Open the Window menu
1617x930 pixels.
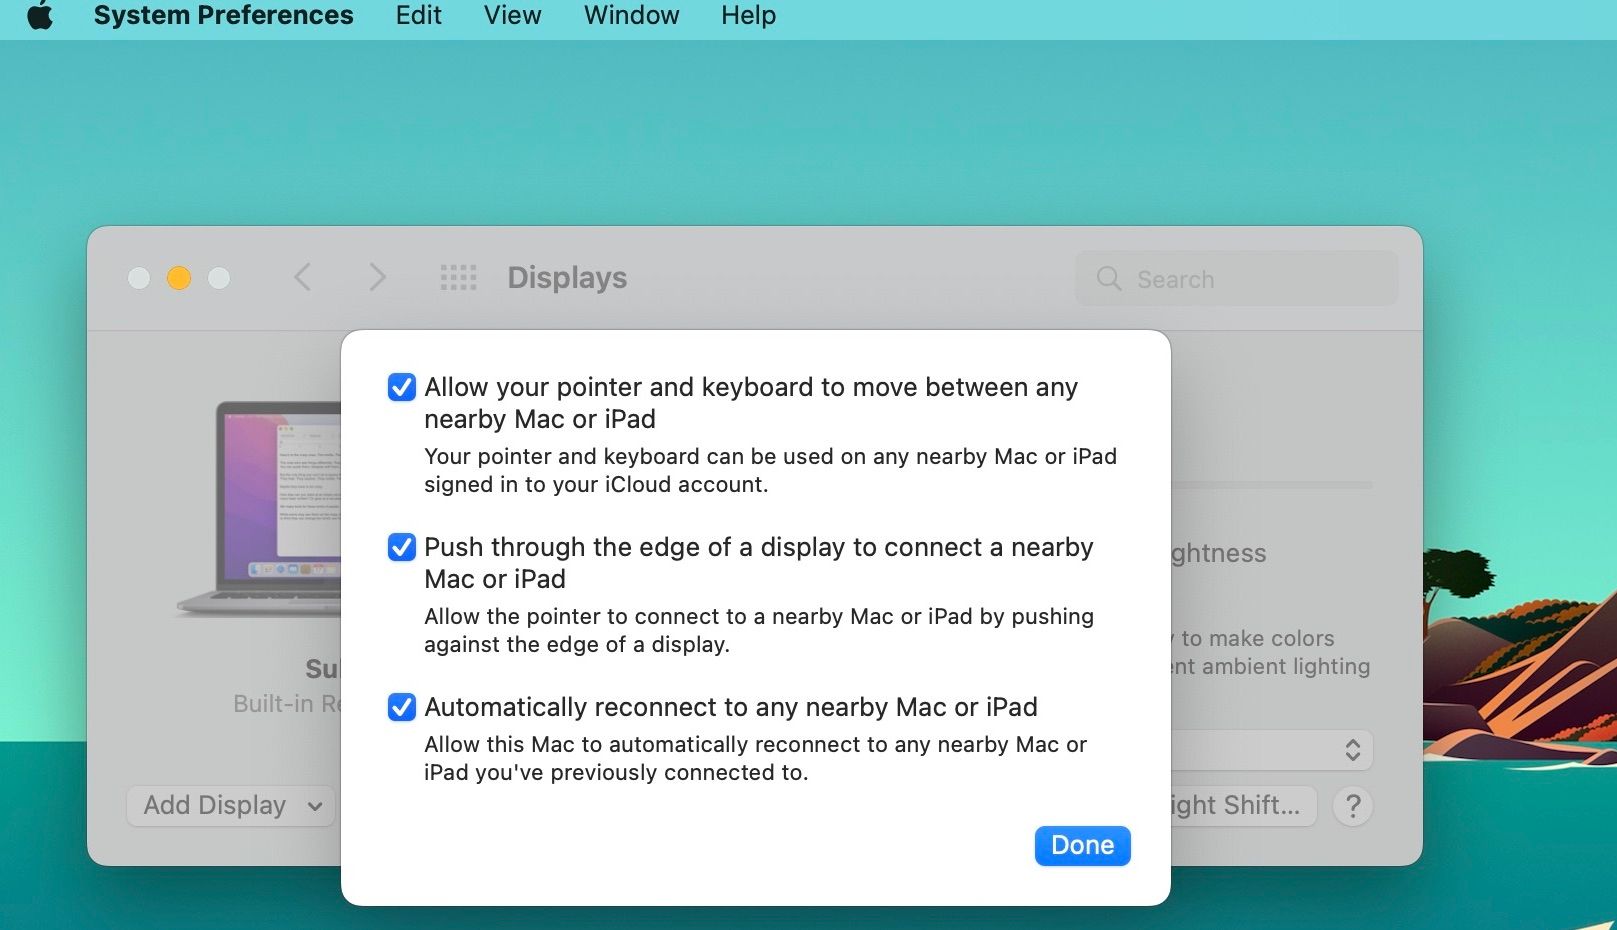(631, 16)
